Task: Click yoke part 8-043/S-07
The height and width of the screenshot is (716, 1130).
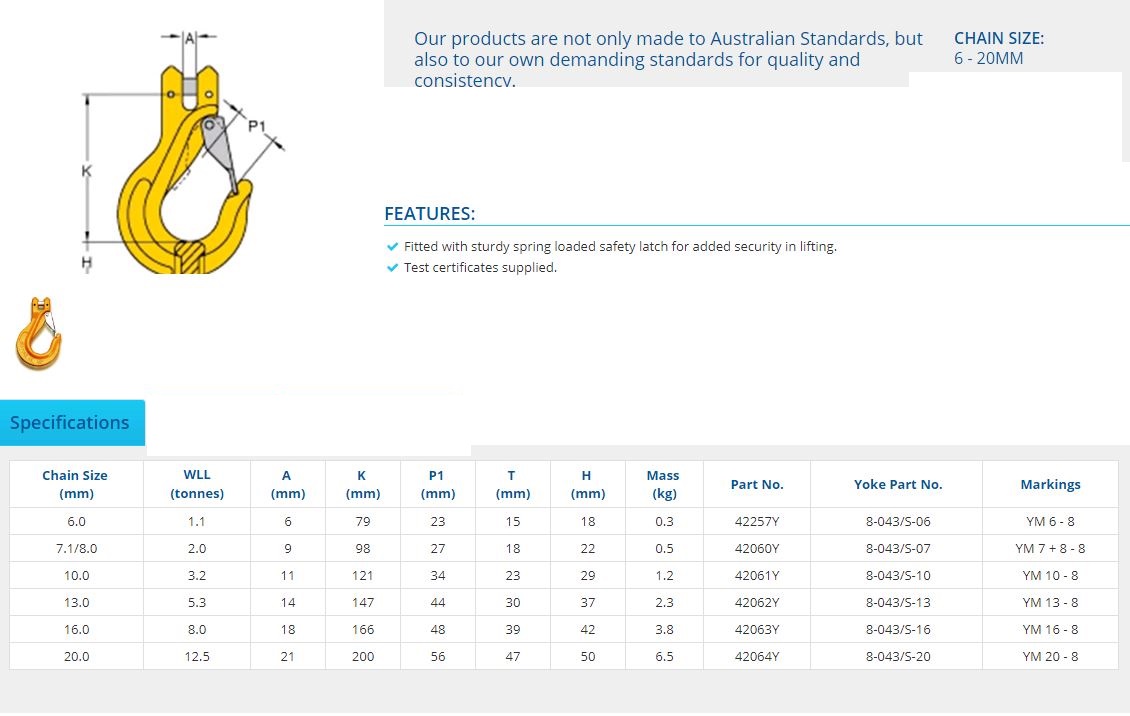Action: (898, 548)
